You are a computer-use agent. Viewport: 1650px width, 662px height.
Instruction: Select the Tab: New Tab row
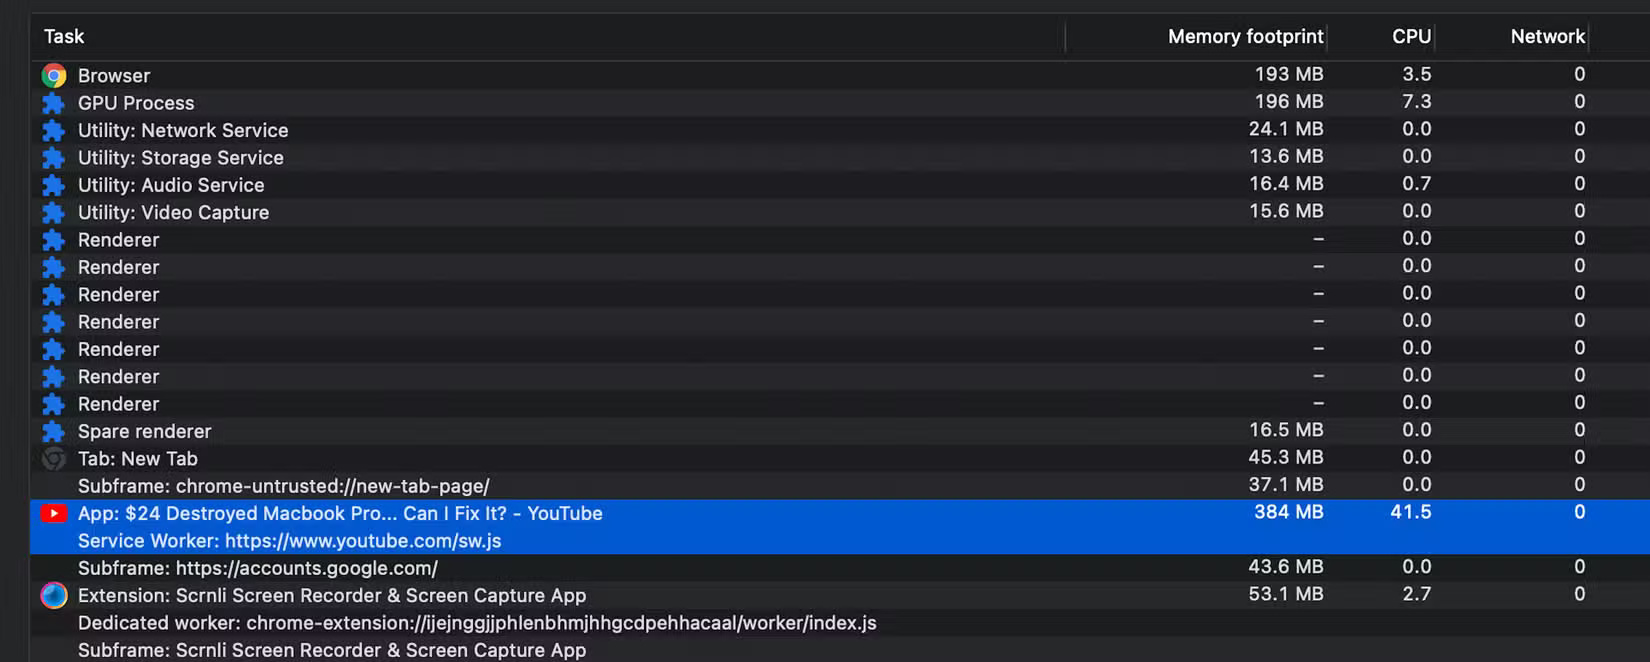coord(840,459)
